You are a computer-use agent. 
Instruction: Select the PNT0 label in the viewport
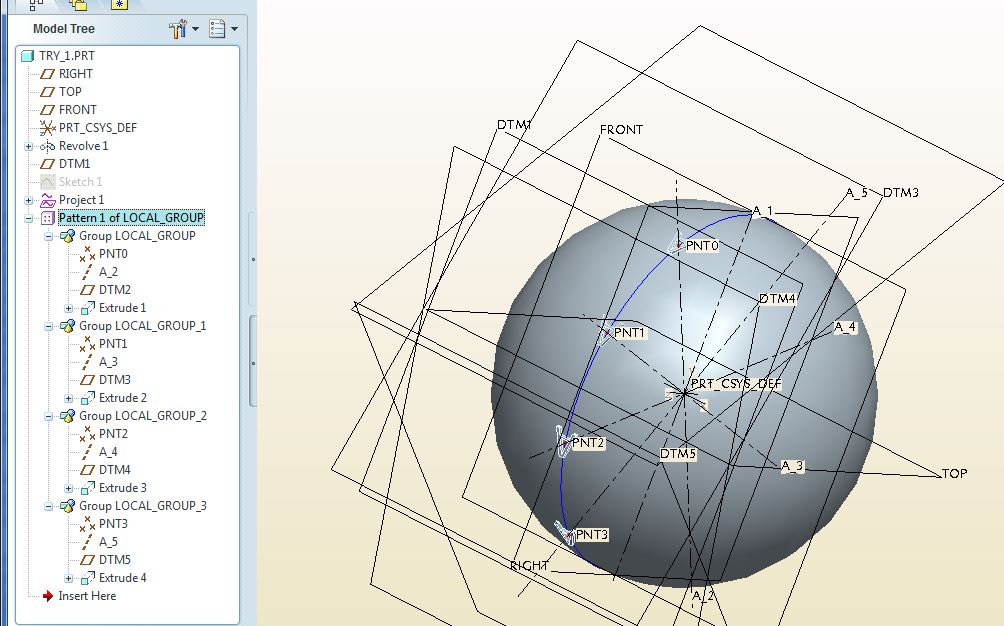702,246
